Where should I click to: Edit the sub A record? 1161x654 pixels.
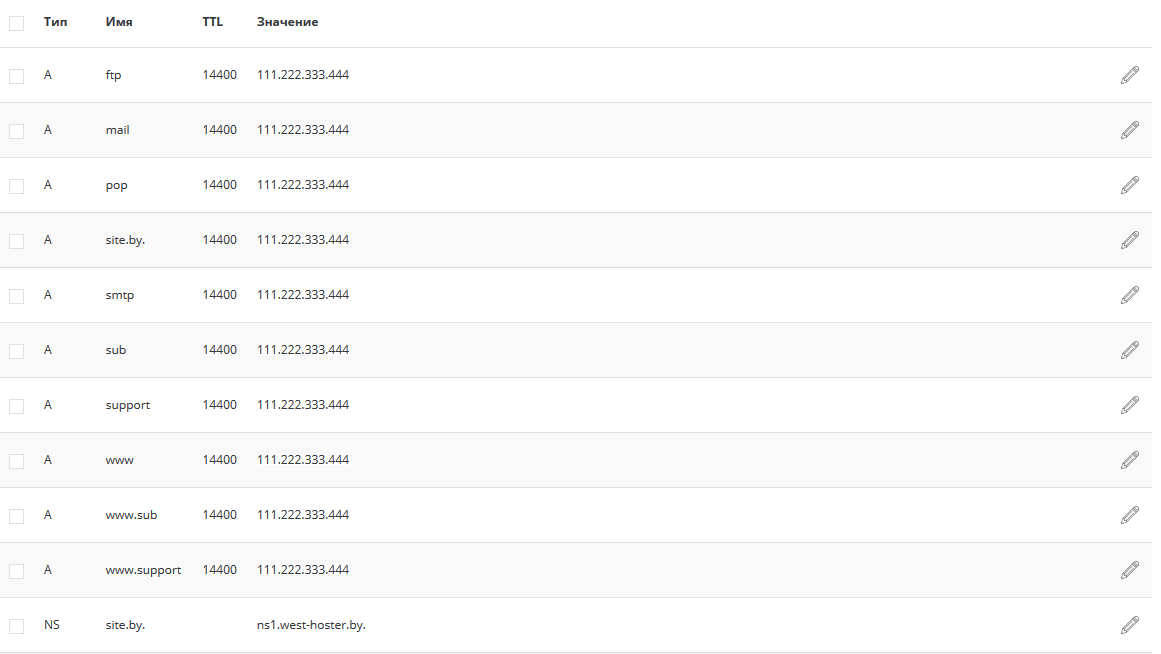tap(1129, 350)
